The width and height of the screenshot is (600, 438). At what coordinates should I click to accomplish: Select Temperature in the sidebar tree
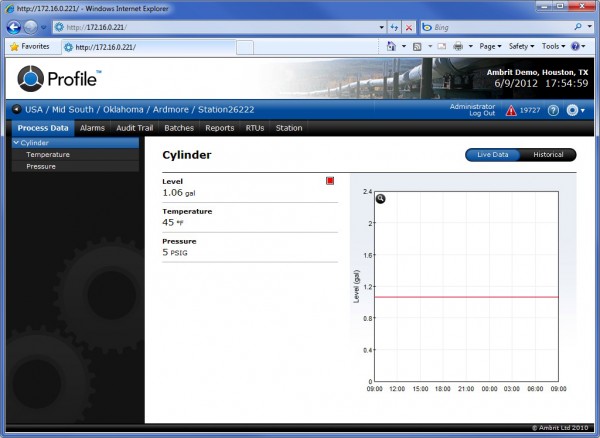coord(75,155)
